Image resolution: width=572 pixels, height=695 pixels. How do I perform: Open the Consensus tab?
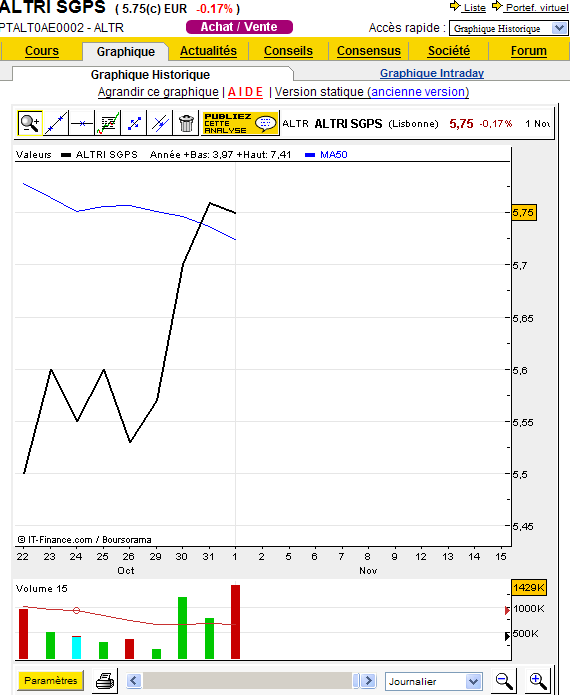click(x=368, y=51)
